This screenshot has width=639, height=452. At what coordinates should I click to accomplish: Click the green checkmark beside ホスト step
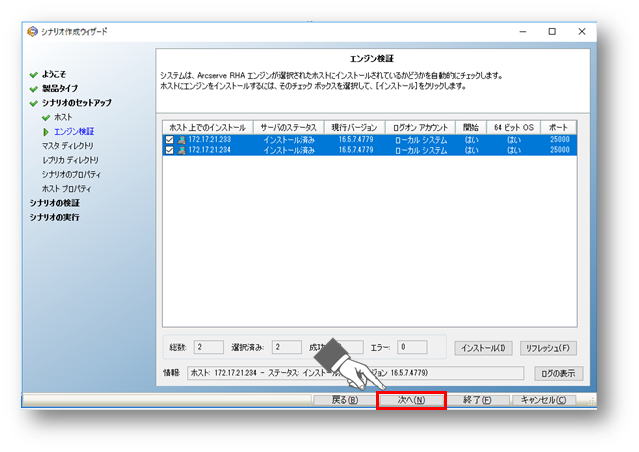pyautogui.click(x=46, y=118)
